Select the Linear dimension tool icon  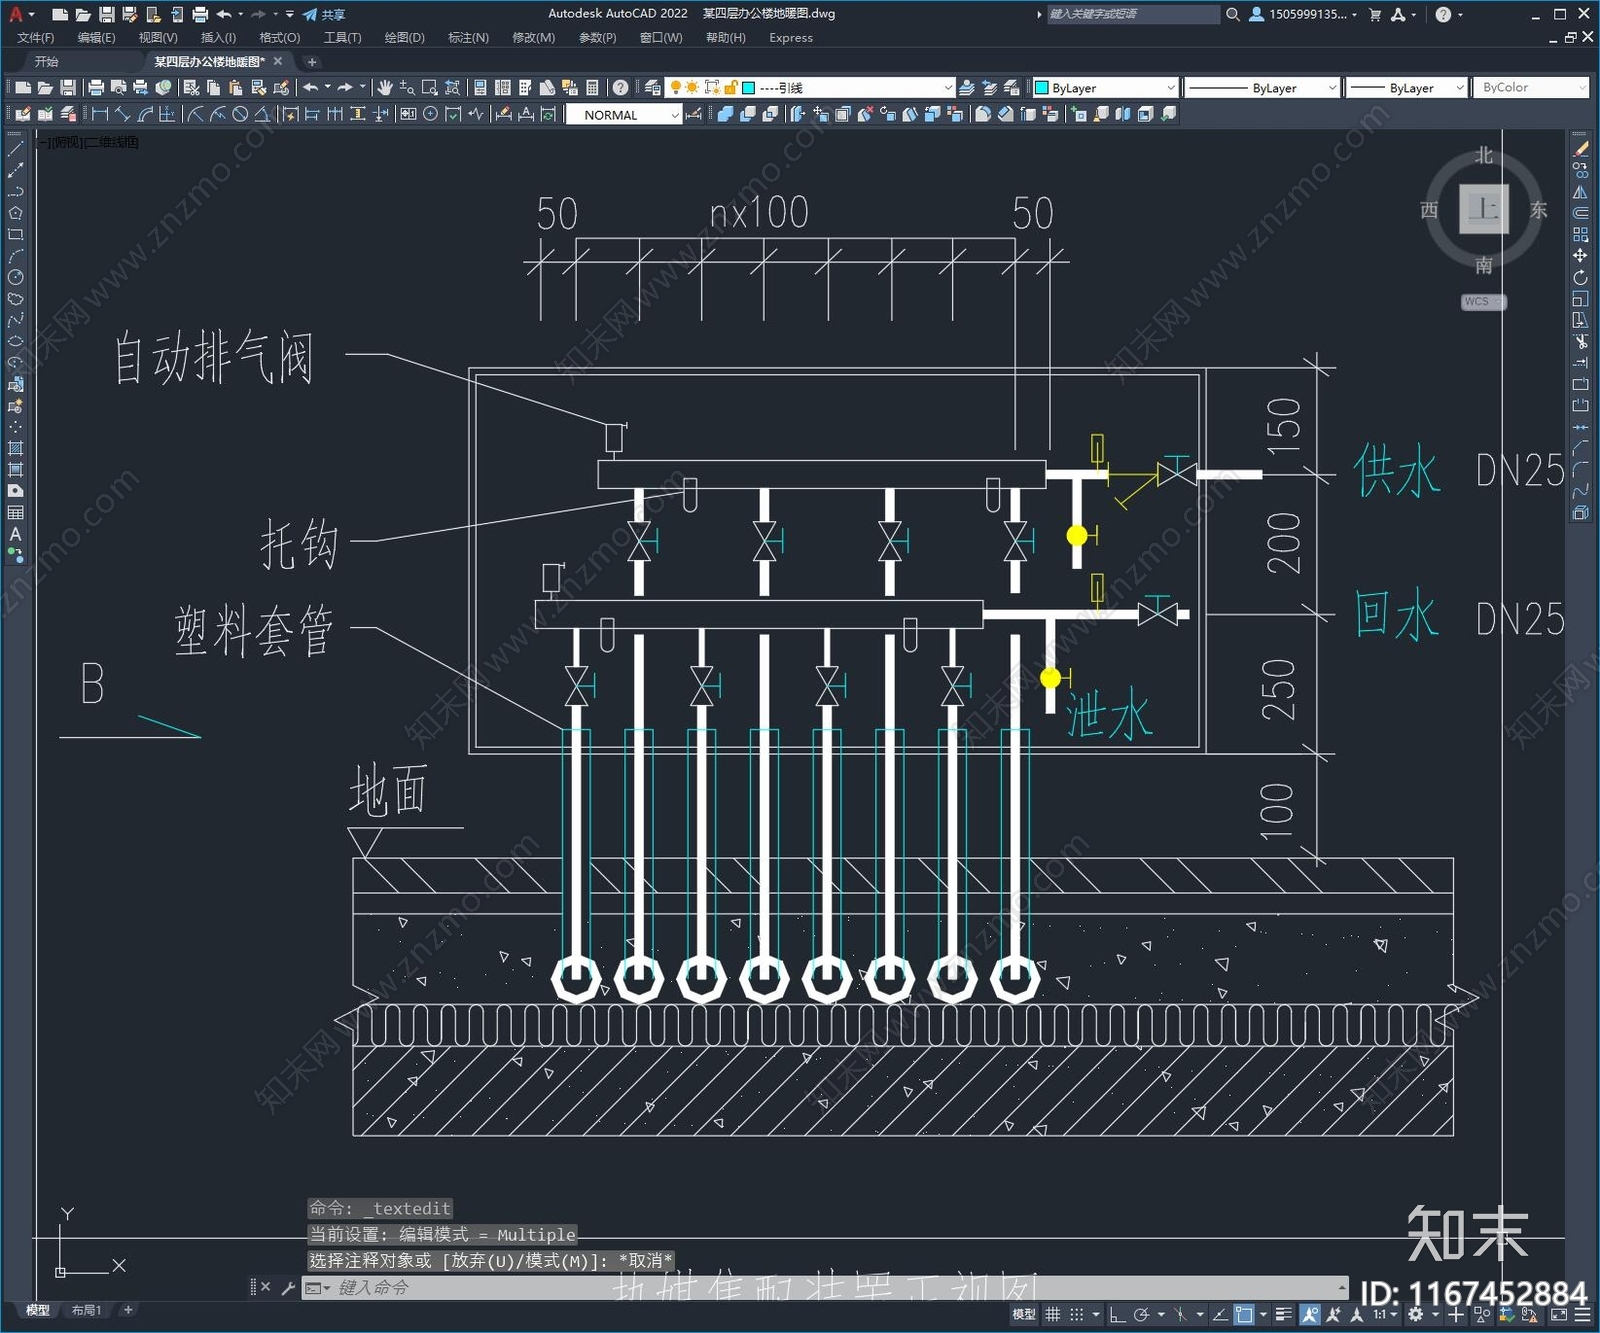pos(100,114)
